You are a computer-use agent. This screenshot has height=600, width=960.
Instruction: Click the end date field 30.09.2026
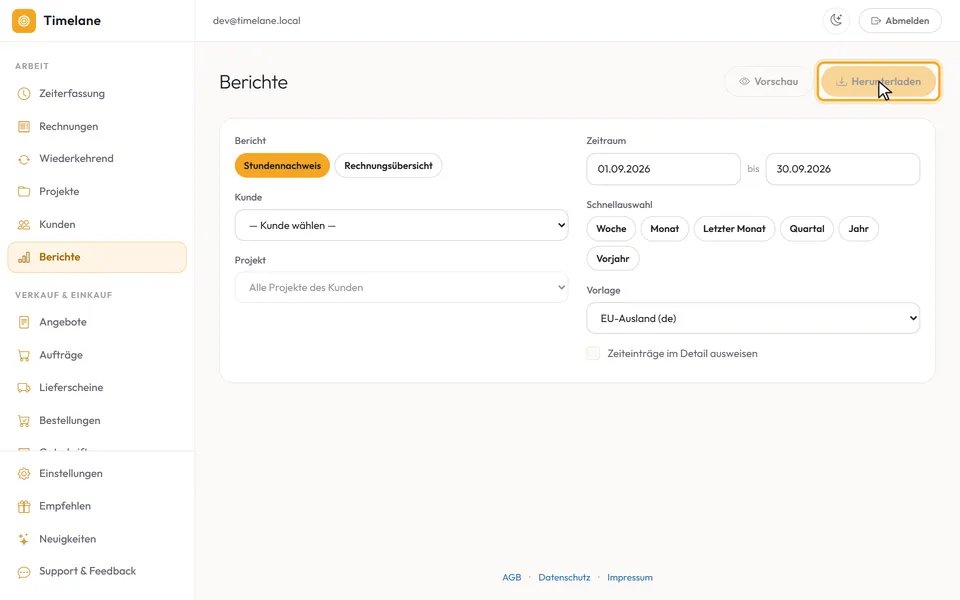[x=842, y=169]
